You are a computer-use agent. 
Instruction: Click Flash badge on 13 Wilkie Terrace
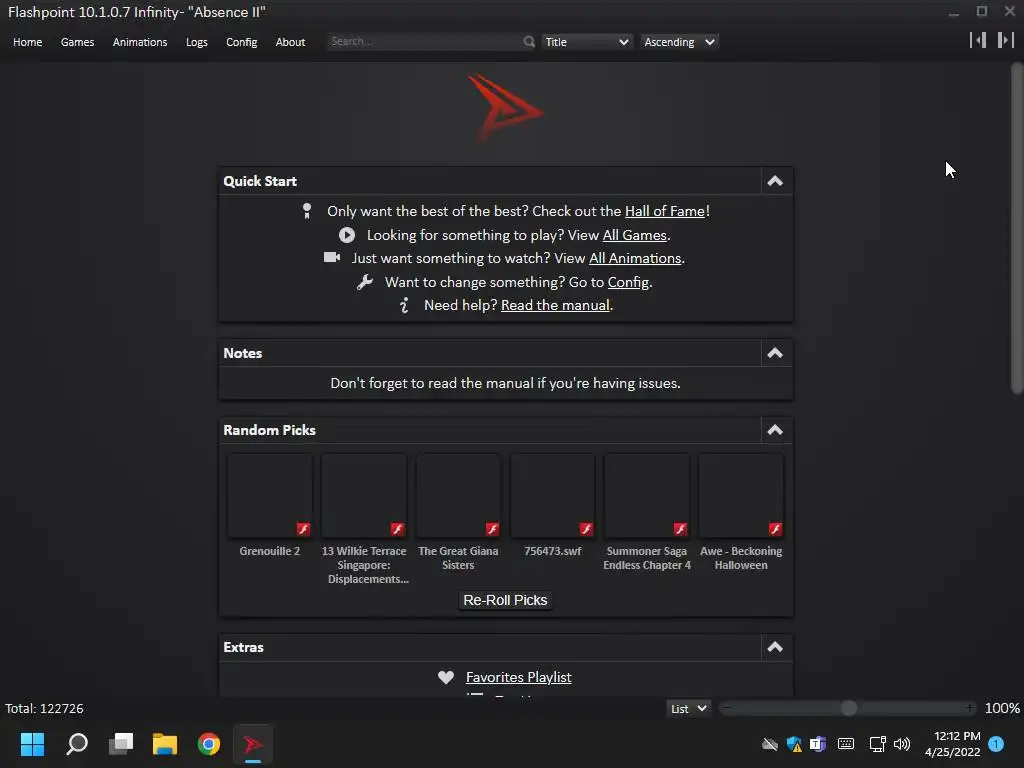(x=397, y=528)
